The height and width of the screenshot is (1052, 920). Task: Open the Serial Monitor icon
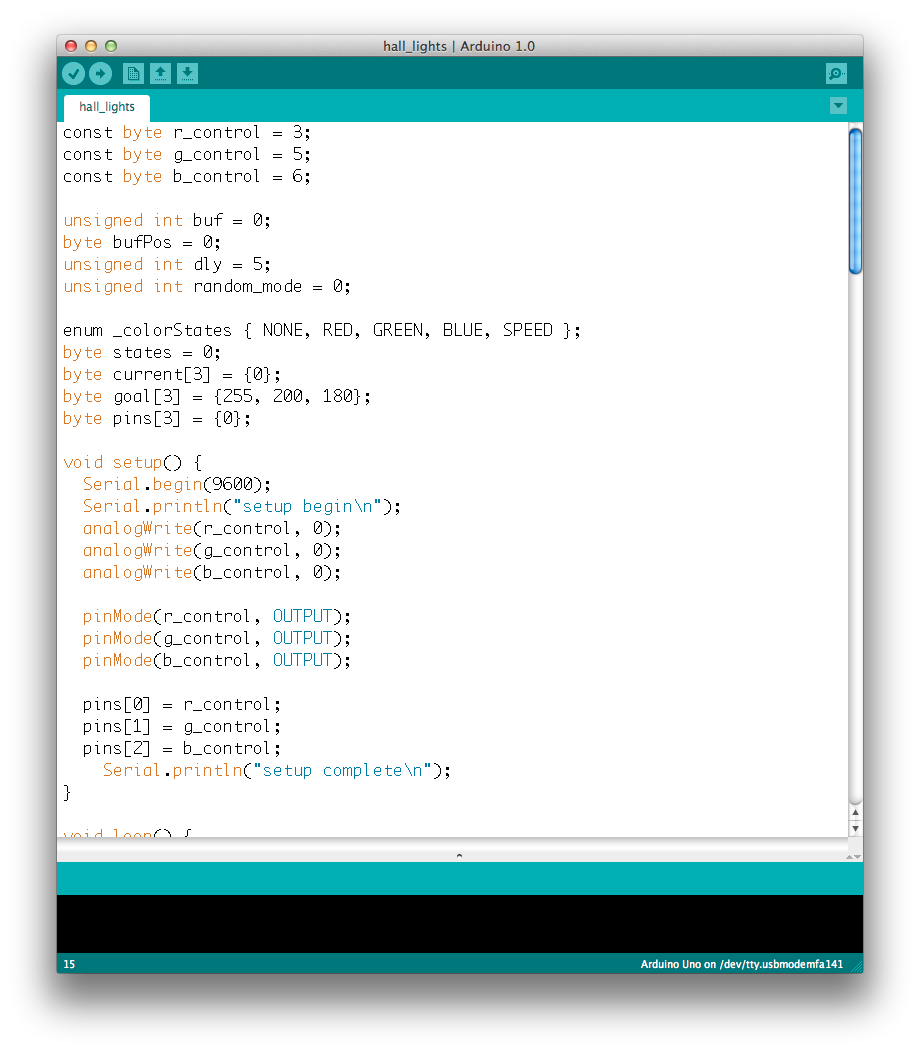836,74
